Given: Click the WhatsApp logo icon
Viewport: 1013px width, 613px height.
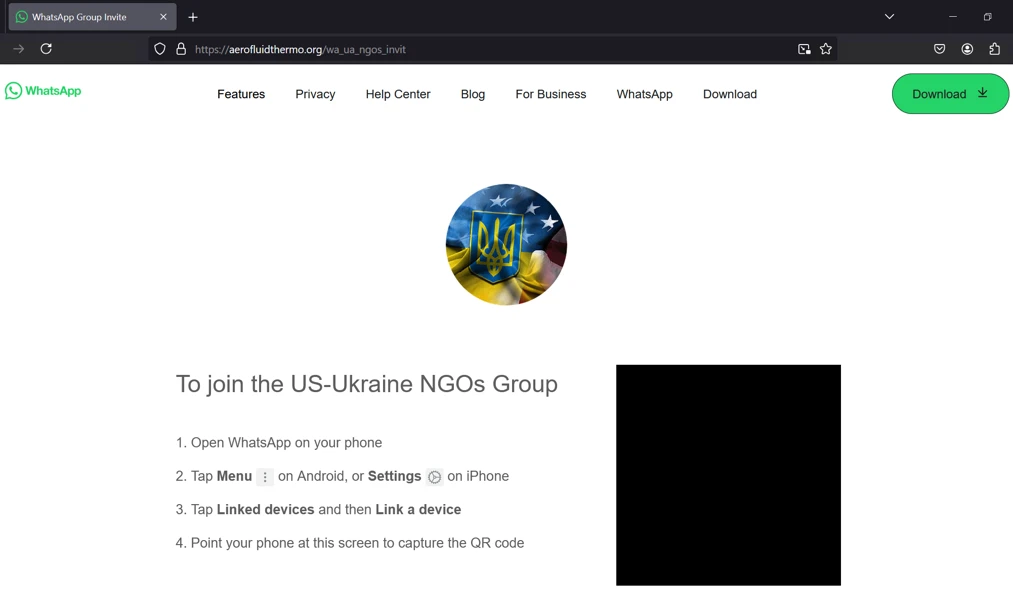Looking at the screenshot, I should pyautogui.click(x=13, y=91).
